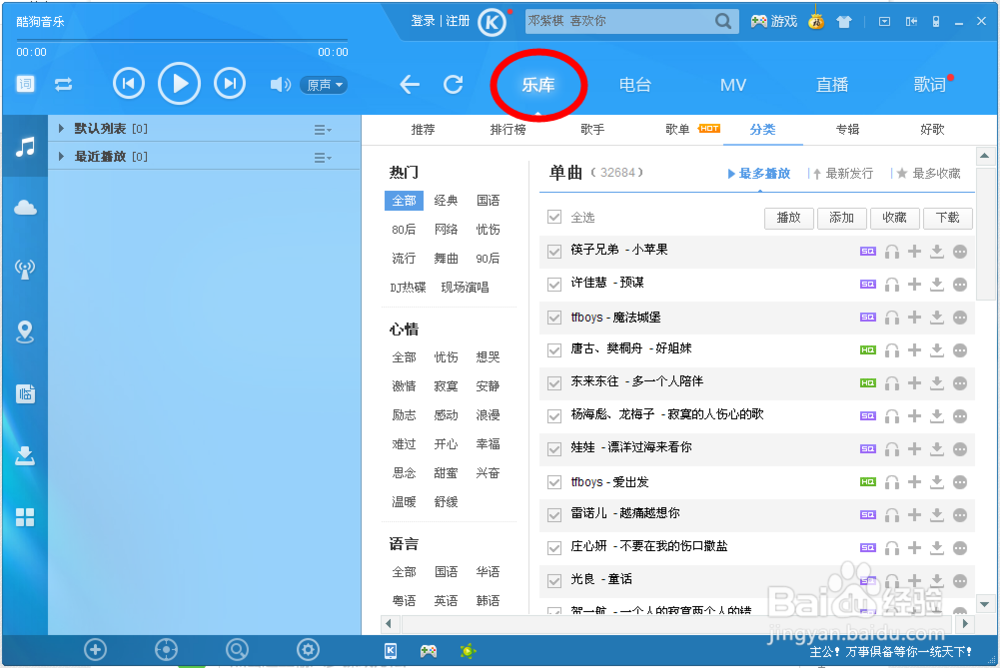The height and width of the screenshot is (668, 1000).
Task: Open the 排行榜 sub-tab
Action: pos(508,130)
